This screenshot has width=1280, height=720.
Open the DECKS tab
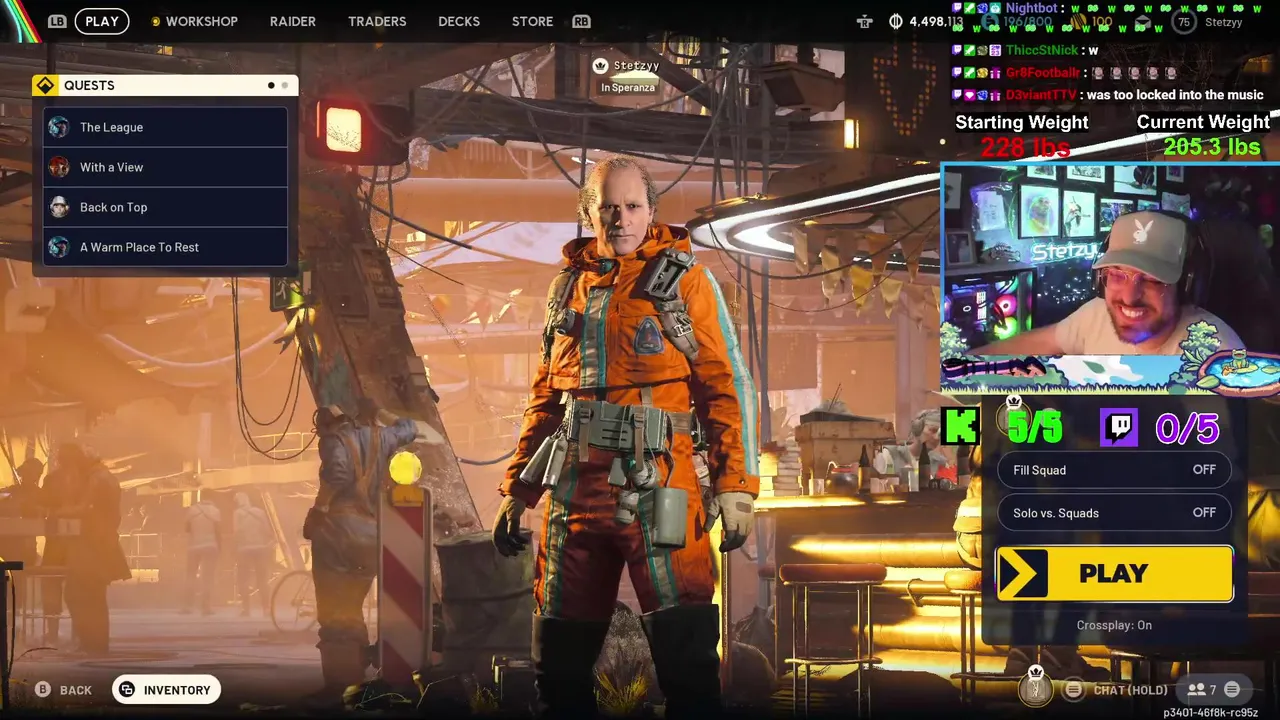coord(459,21)
